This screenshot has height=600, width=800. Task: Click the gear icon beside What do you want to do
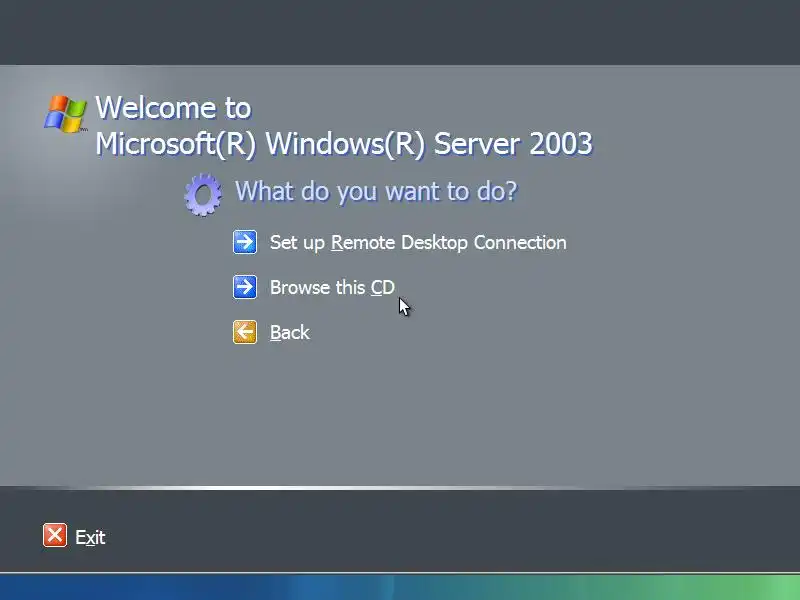tap(203, 194)
